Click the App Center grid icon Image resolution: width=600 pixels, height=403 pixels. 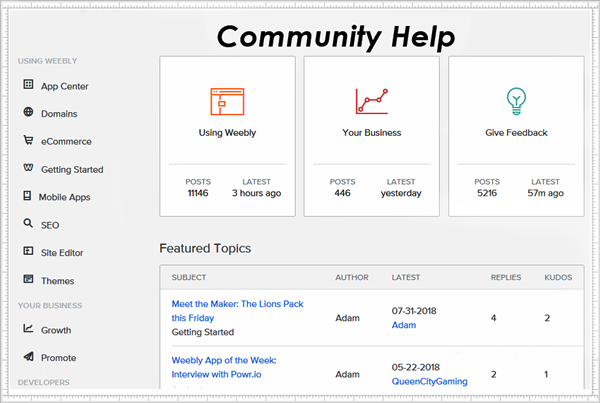point(28,84)
